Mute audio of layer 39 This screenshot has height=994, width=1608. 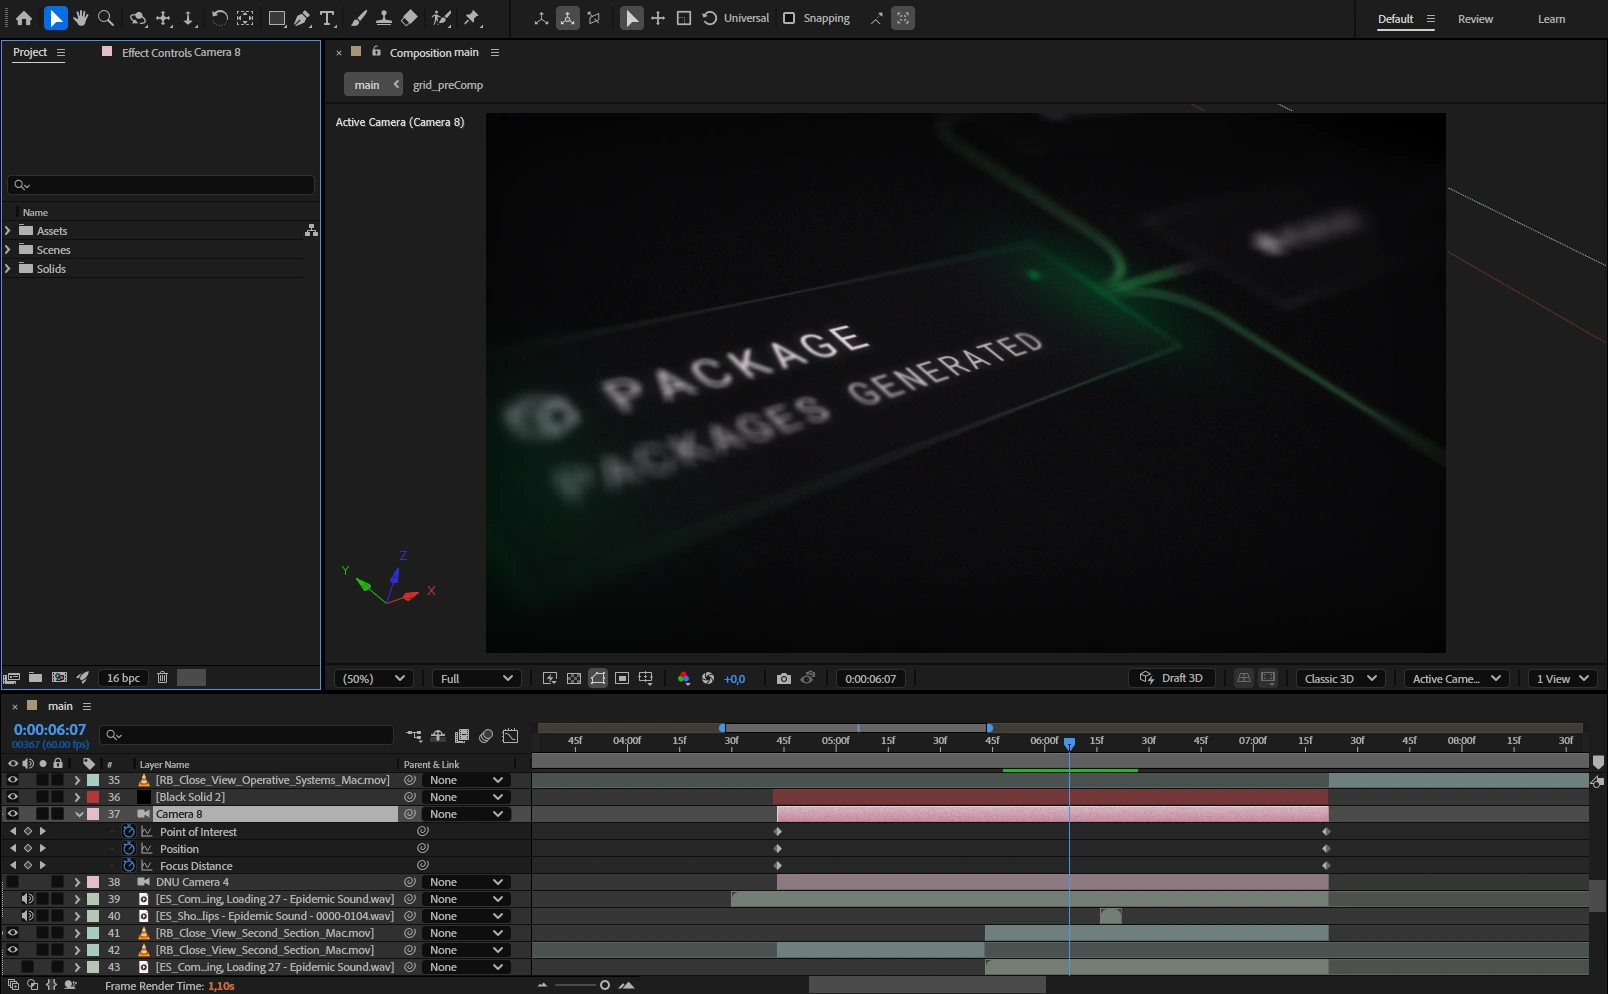(28, 899)
